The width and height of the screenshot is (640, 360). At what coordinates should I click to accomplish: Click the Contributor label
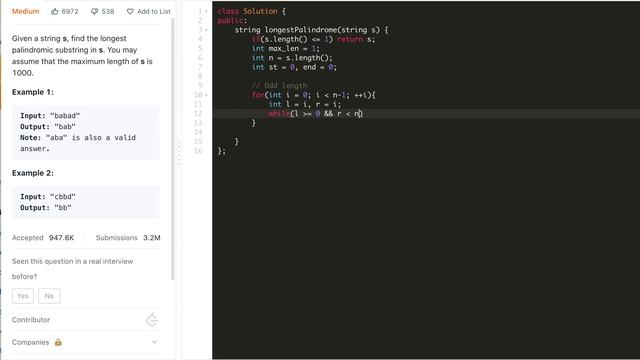coord(31,320)
